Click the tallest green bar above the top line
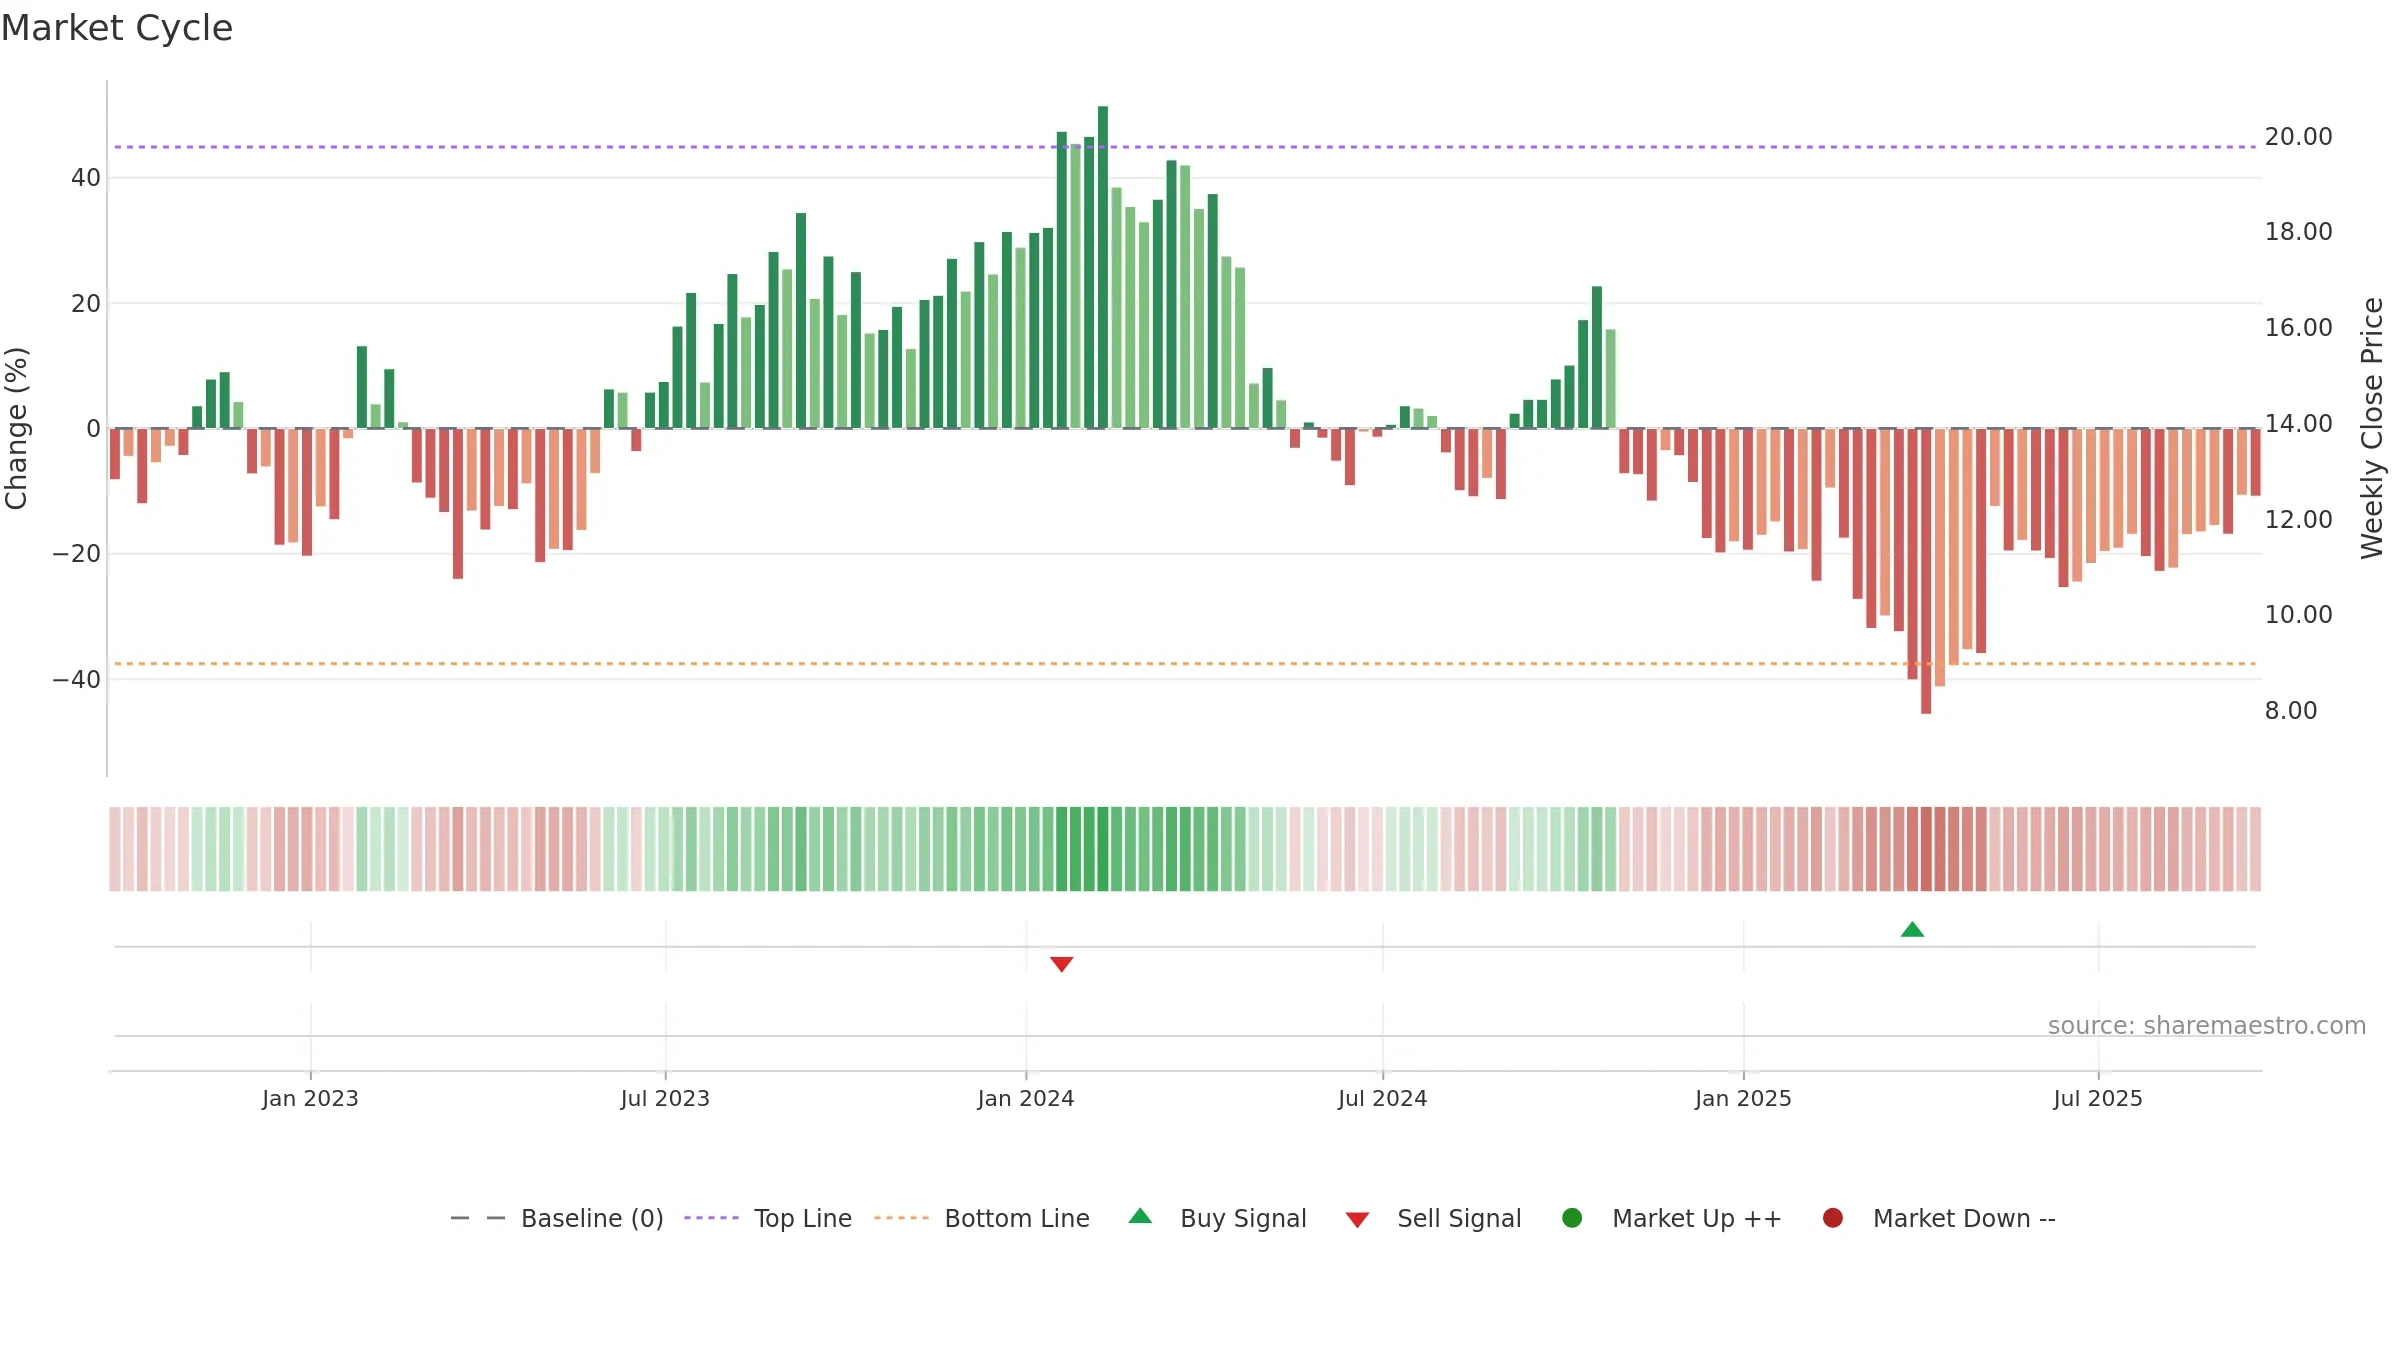The height and width of the screenshot is (1350, 2400). coord(1103,267)
